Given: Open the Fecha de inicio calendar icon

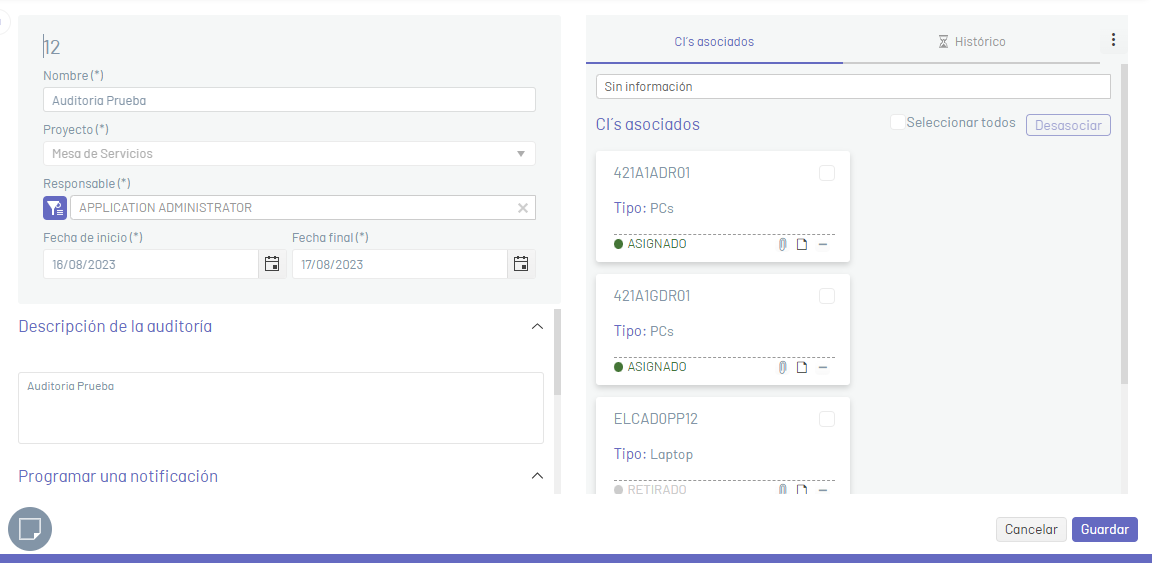Looking at the screenshot, I should pyautogui.click(x=272, y=264).
